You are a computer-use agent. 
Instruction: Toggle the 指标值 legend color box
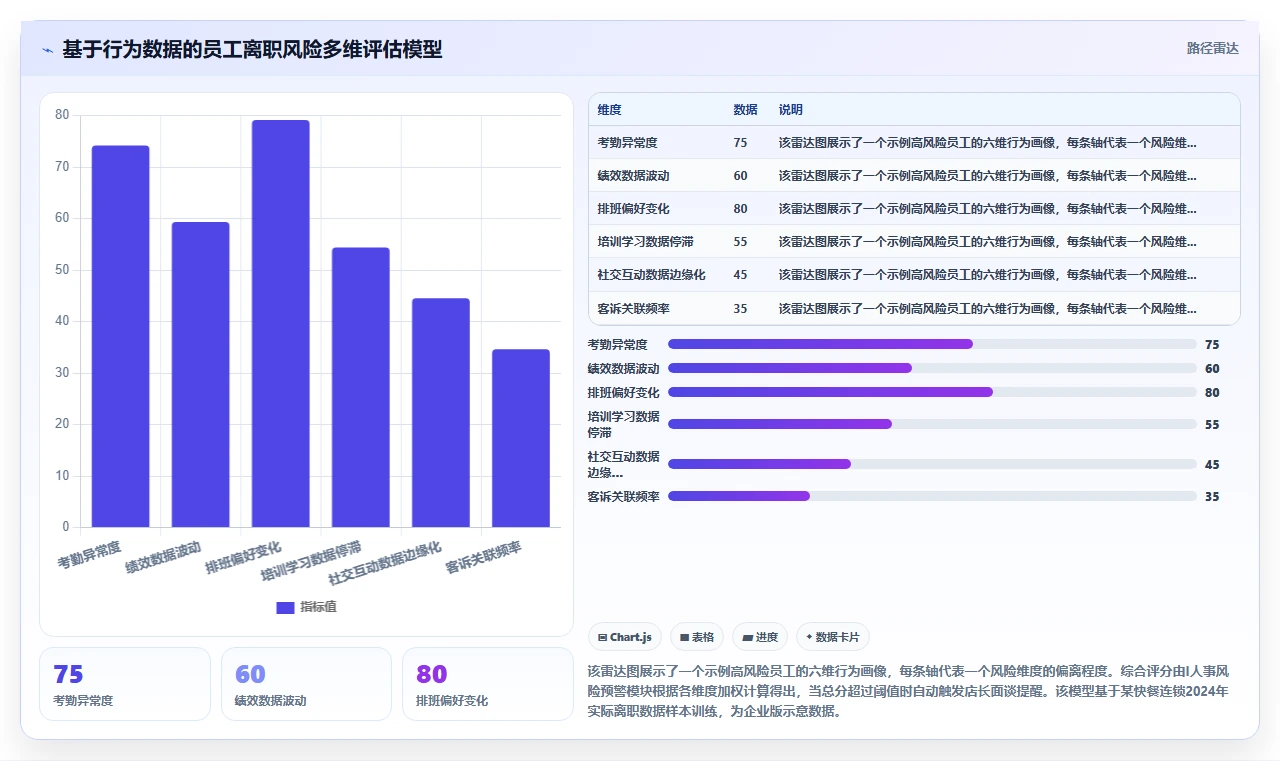pos(285,607)
